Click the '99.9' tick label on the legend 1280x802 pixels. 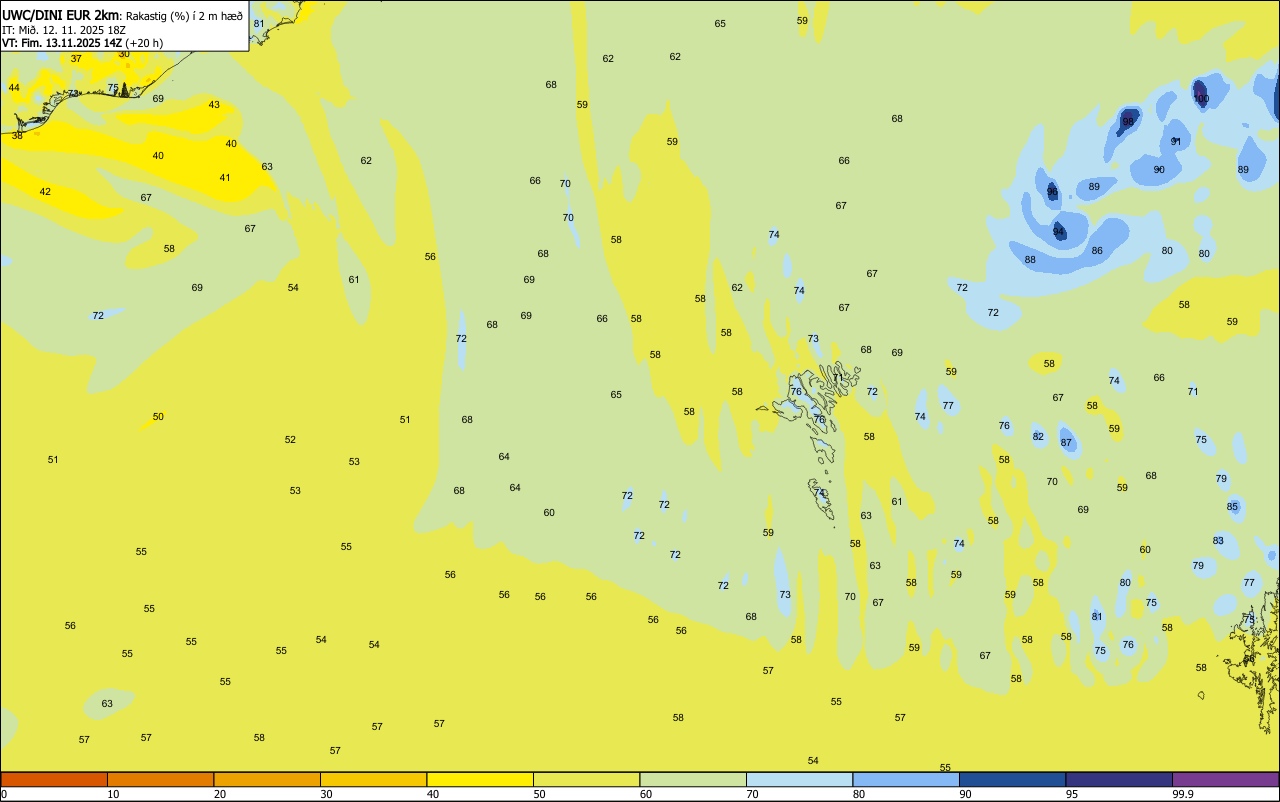tap(1183, 794)
